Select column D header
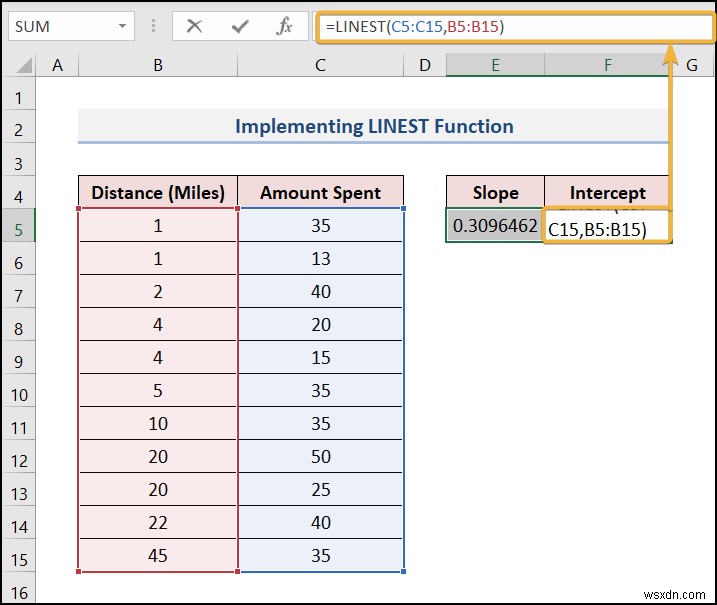The height and width of the screenshot is (605, 717). (425, 65)
